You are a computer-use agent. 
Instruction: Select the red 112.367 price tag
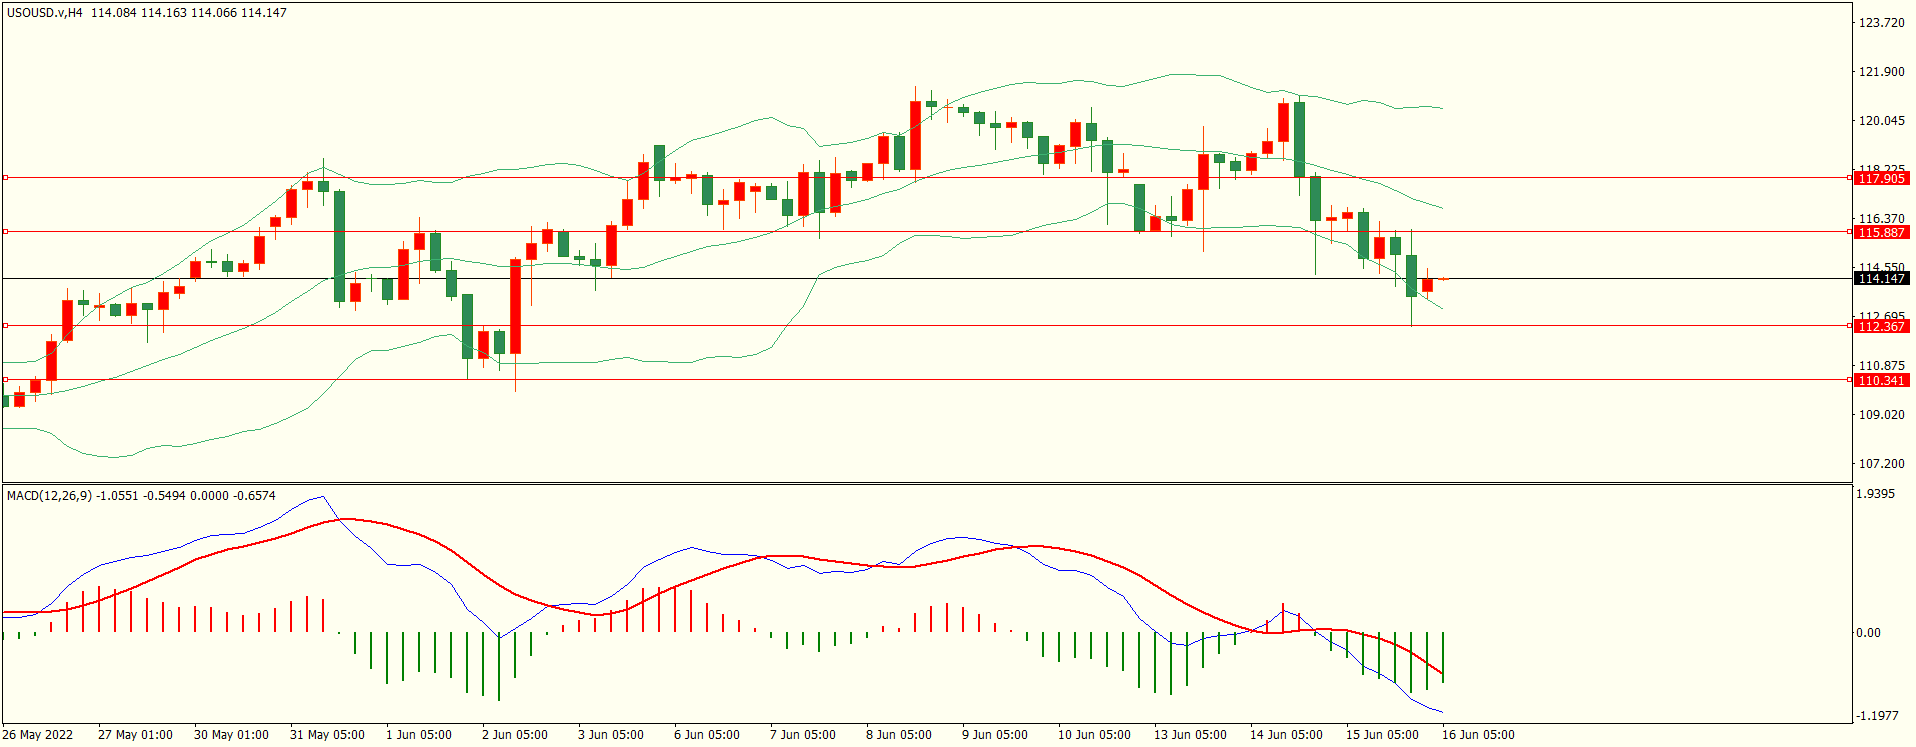tap(1881, 326)
